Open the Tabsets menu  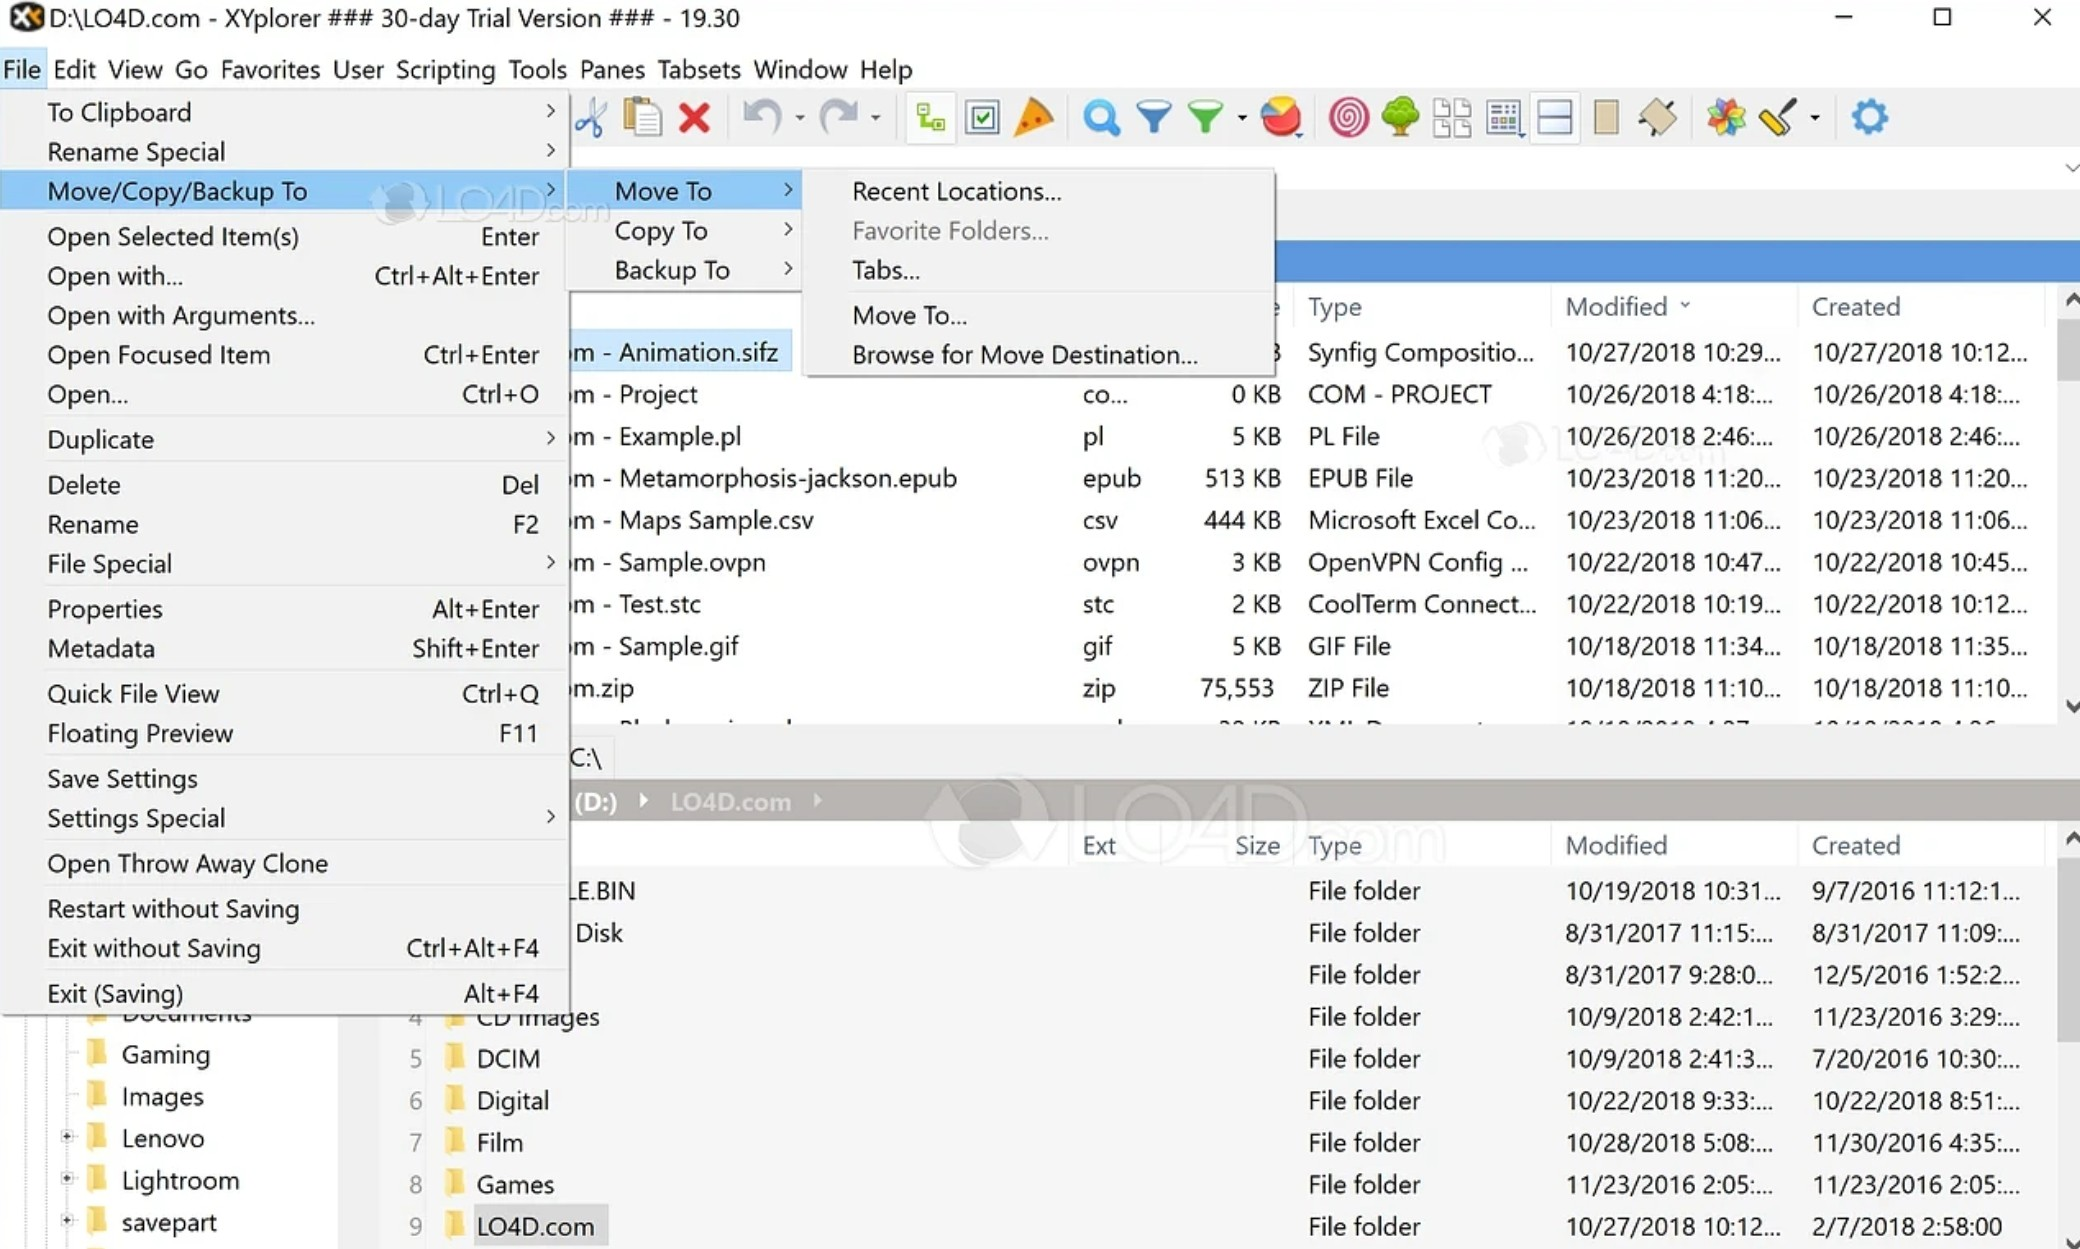(x=699, y=69)
